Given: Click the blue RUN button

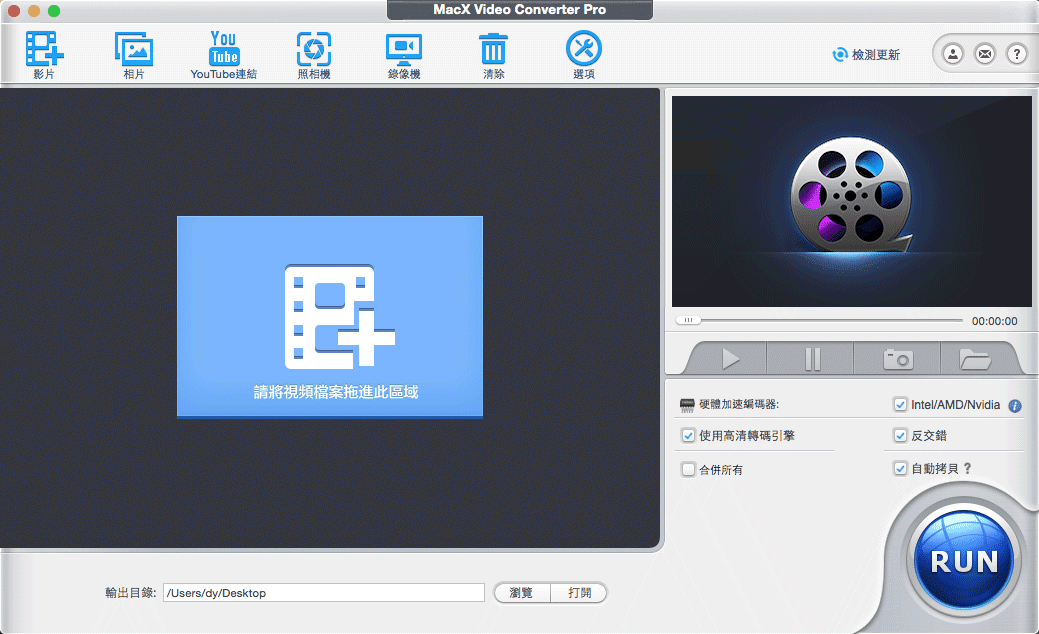Looking at the screenshot, I should (x=964, y=560).
